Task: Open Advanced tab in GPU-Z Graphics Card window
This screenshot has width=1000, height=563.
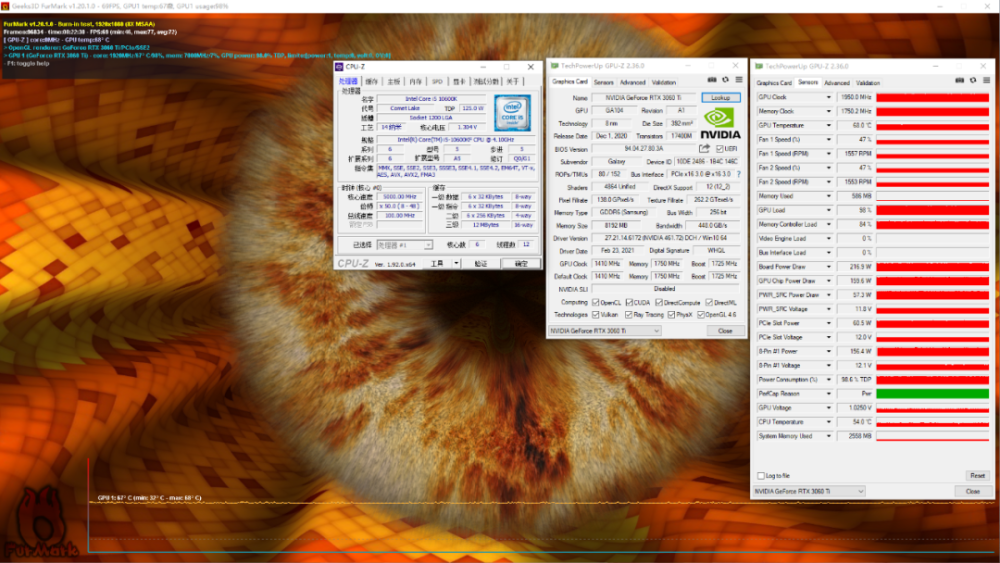Action: click(632, 82)
